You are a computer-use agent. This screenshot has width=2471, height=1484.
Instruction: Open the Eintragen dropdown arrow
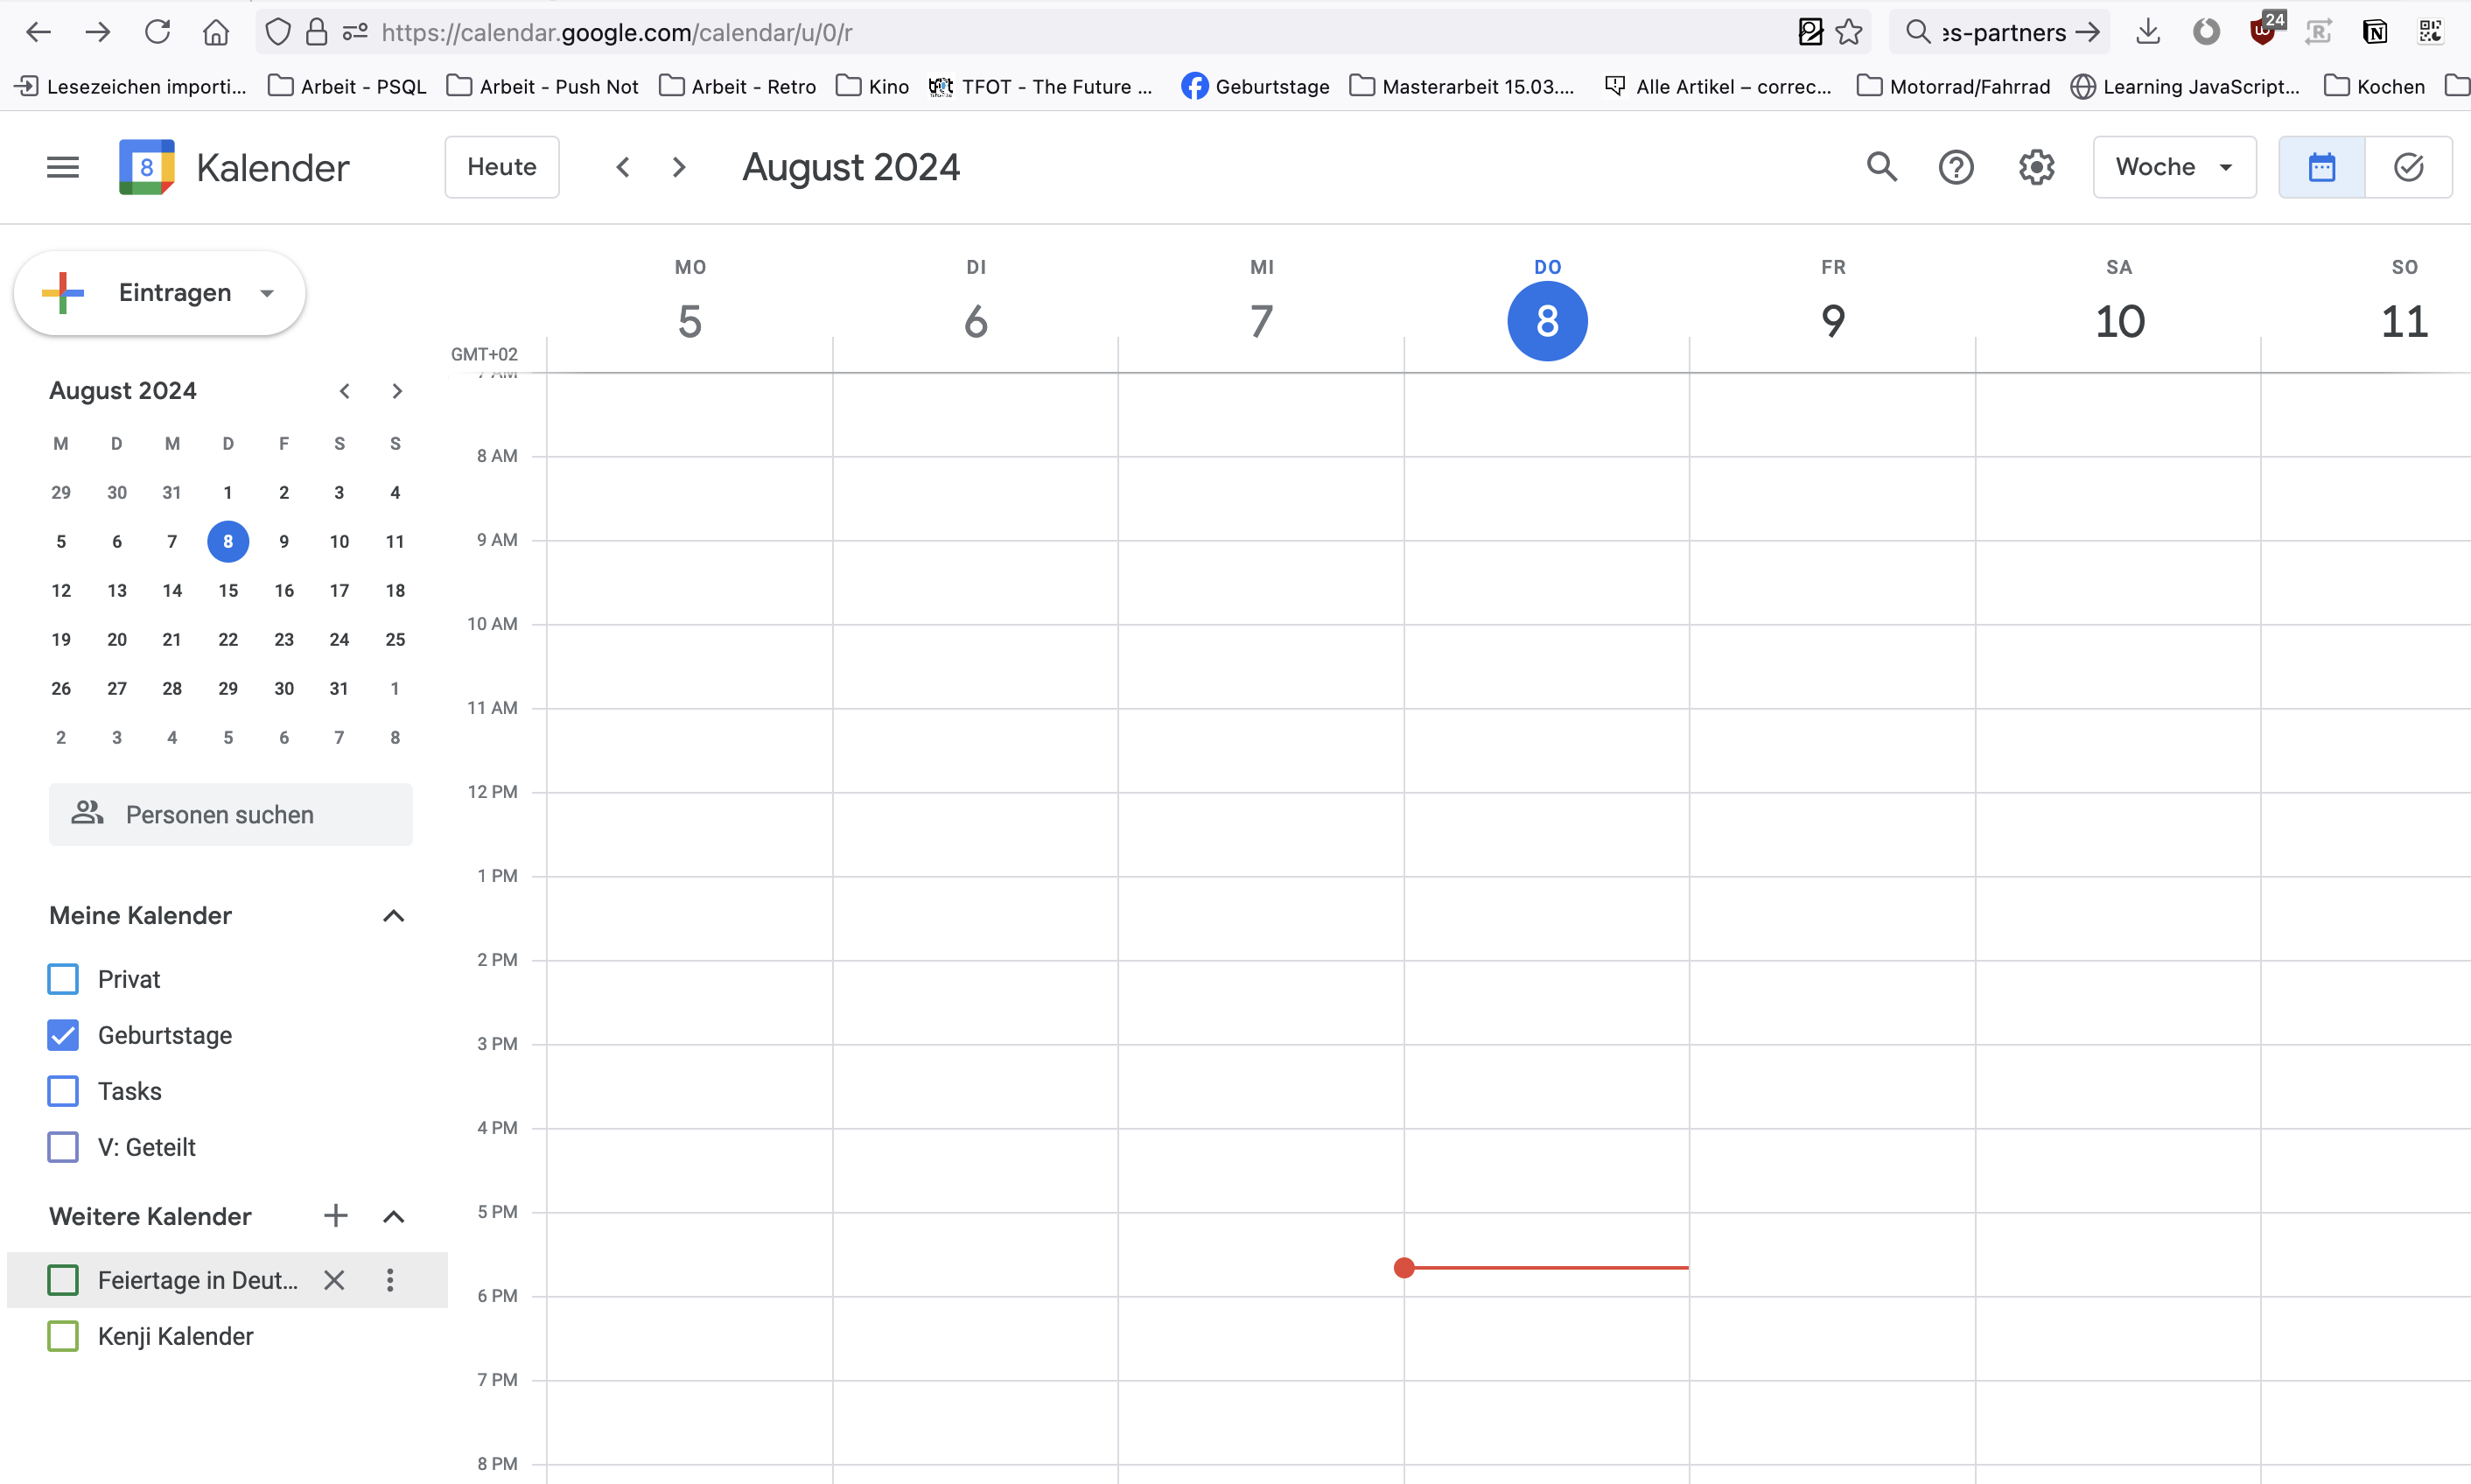267,293
